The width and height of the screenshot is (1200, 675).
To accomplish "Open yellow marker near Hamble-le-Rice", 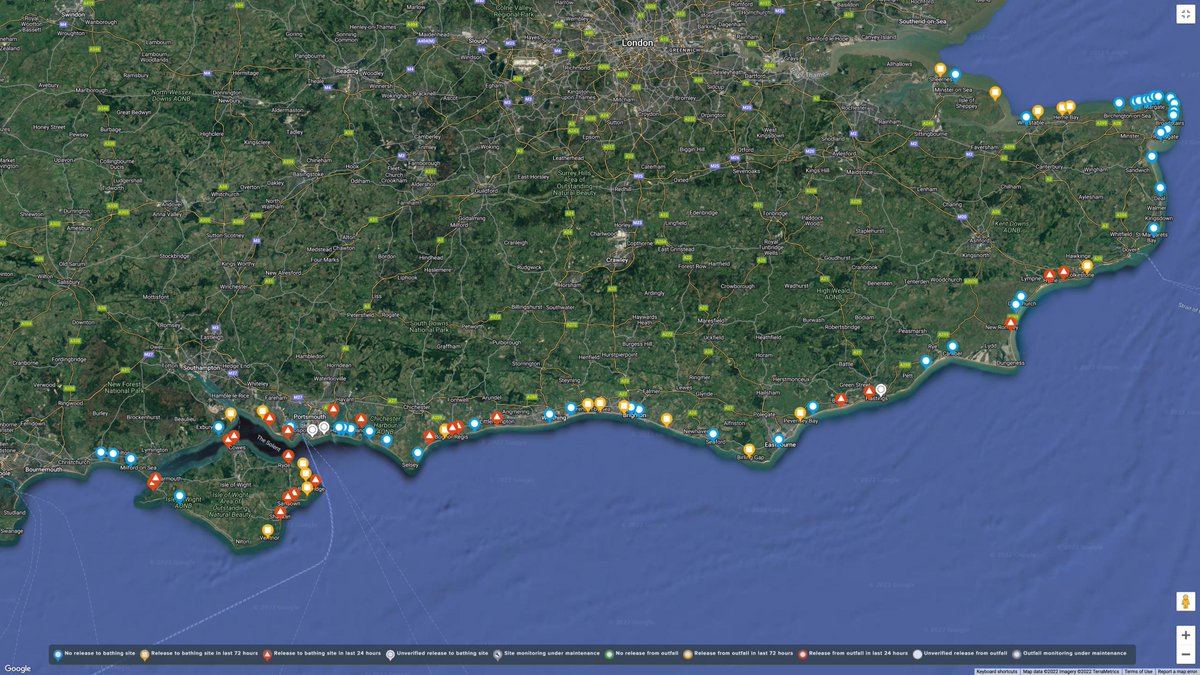I will click(x=231, y=414).
